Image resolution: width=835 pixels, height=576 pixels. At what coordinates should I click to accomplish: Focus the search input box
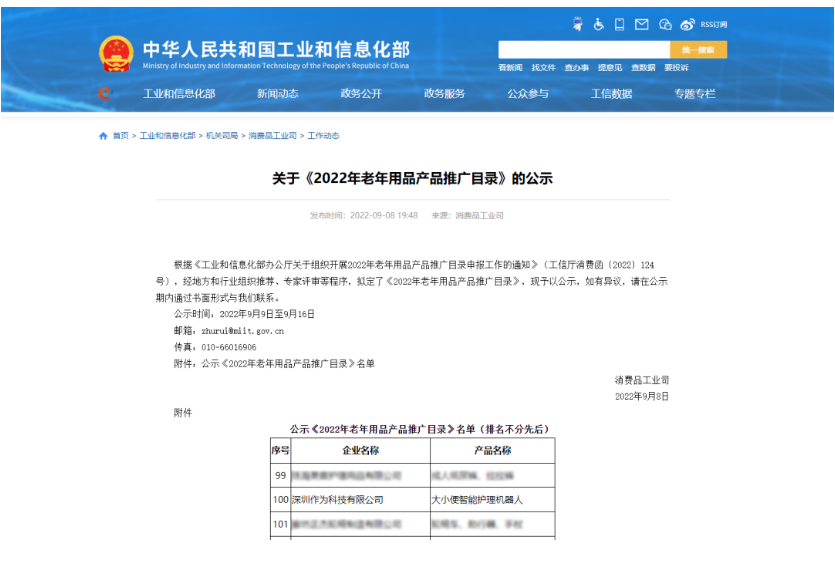(x=584, y=50)
